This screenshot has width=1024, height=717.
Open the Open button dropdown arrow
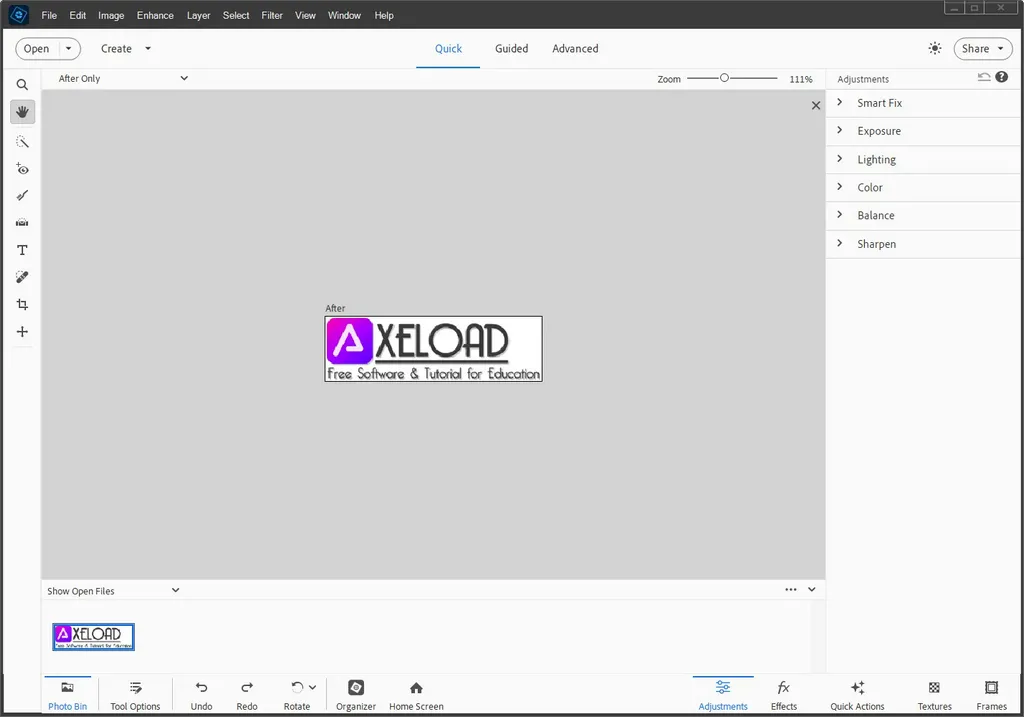click(69, 48)
